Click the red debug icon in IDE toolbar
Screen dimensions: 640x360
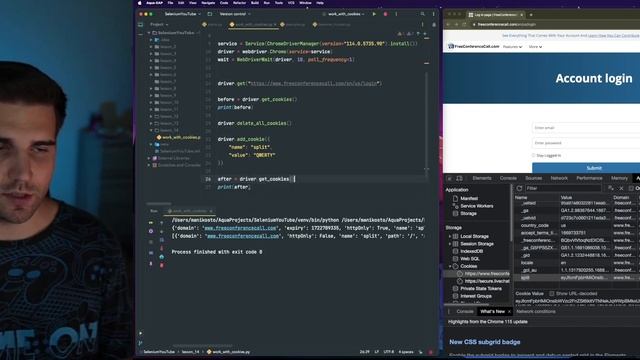(x=385, y=14)
